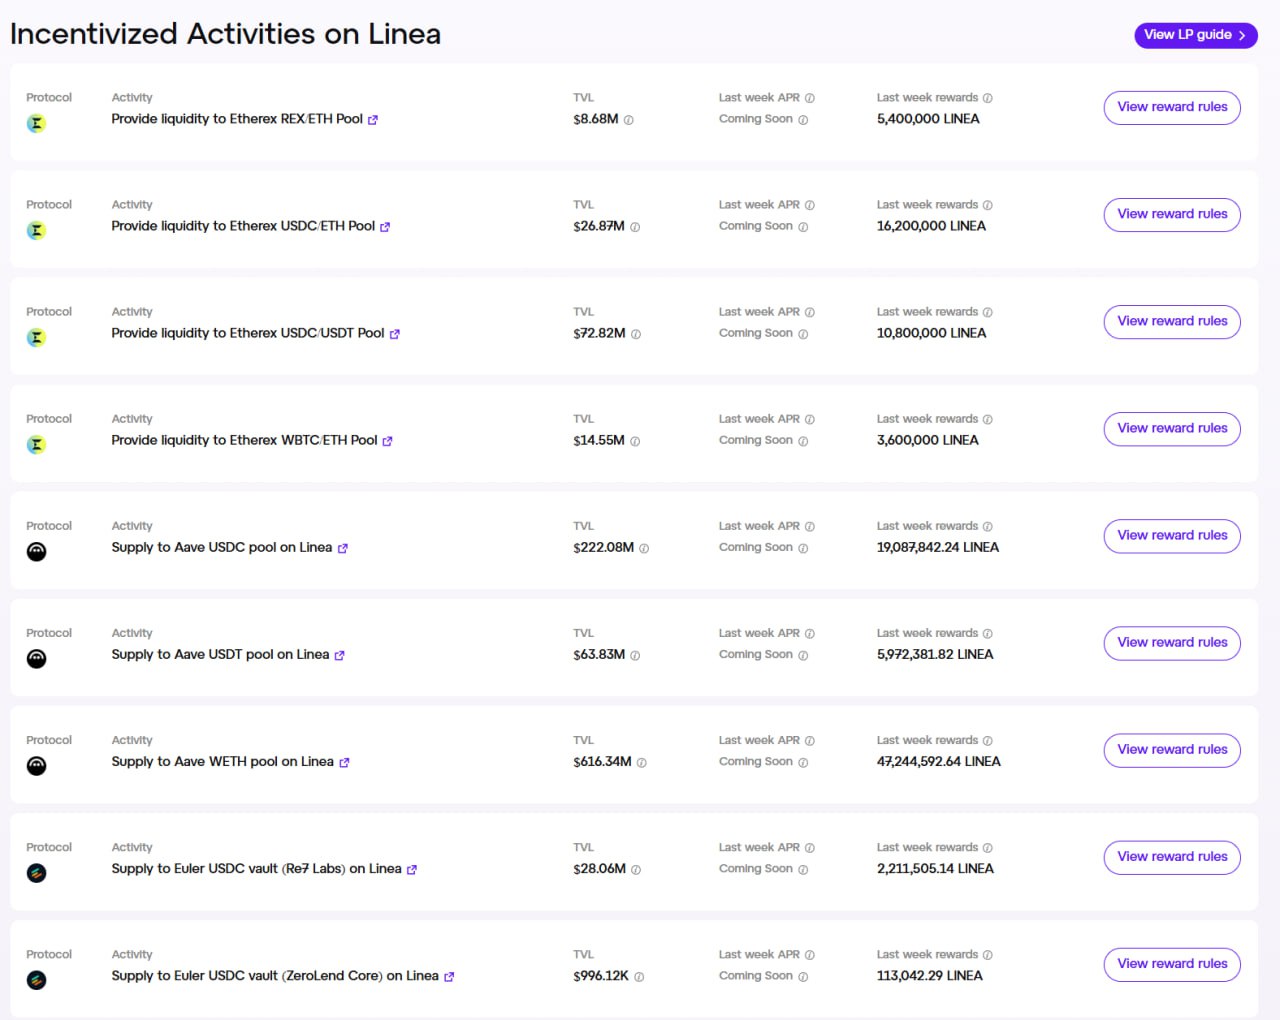Click Last week rewards info icon in ZeroLend Core row
This screenshot has height=1020, width=1280.
[x=988, y=955]
